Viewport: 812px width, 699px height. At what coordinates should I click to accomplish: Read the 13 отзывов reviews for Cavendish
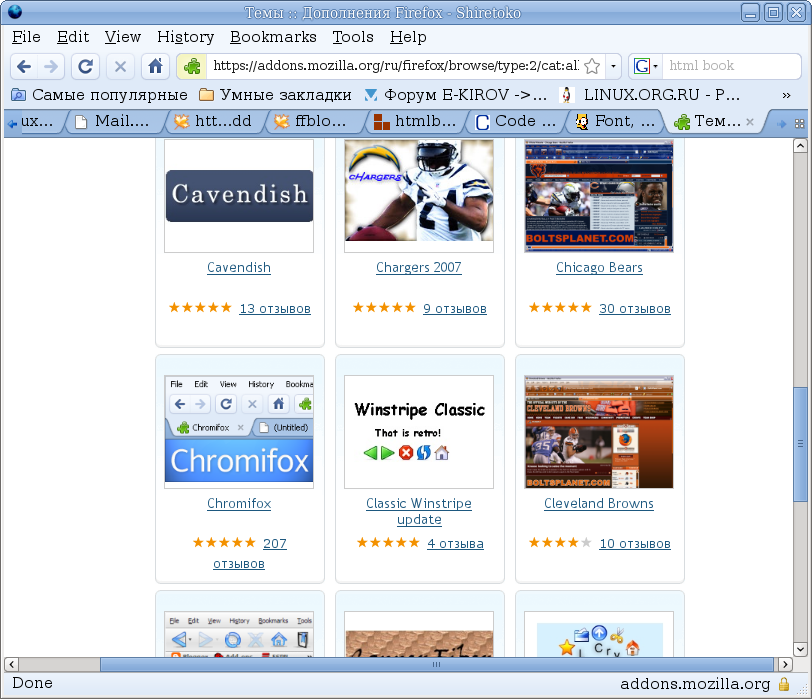pos(275,309)
